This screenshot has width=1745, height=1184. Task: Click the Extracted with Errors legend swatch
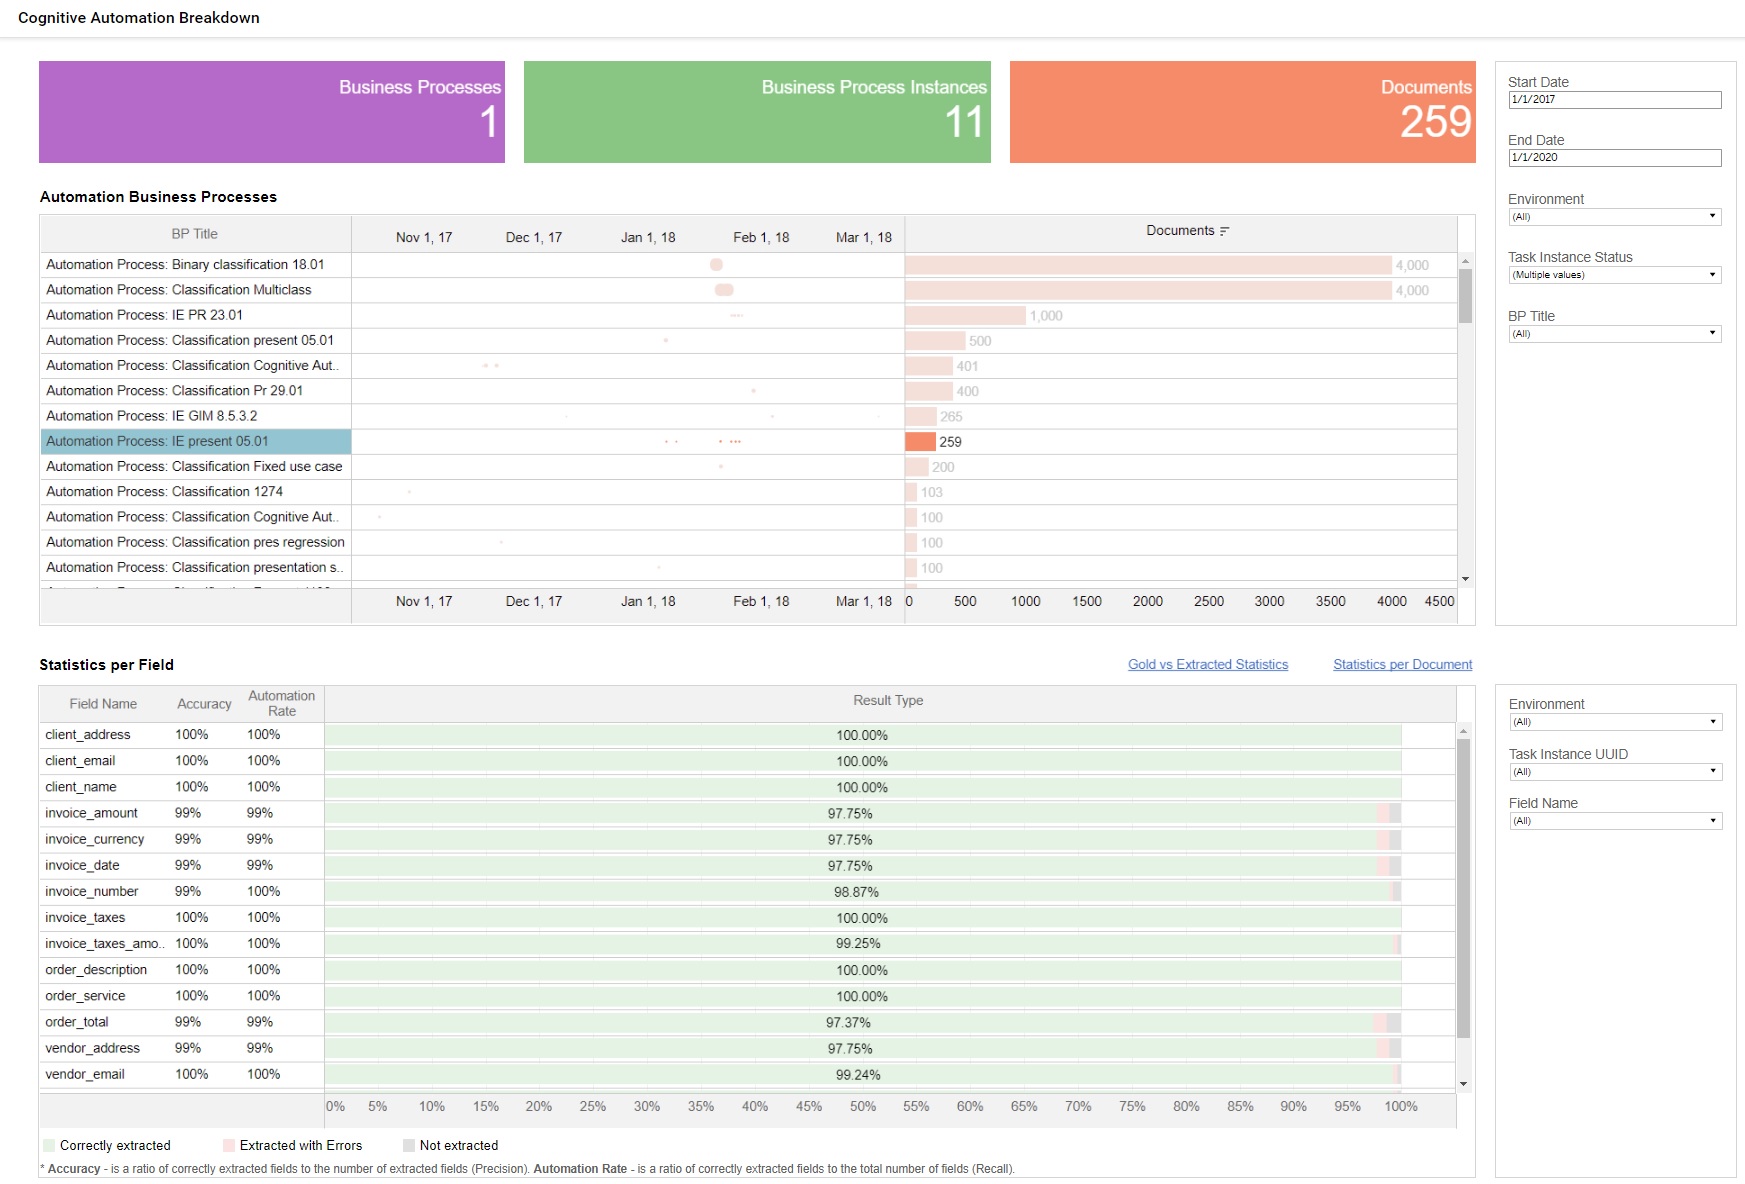(229, 1146)
